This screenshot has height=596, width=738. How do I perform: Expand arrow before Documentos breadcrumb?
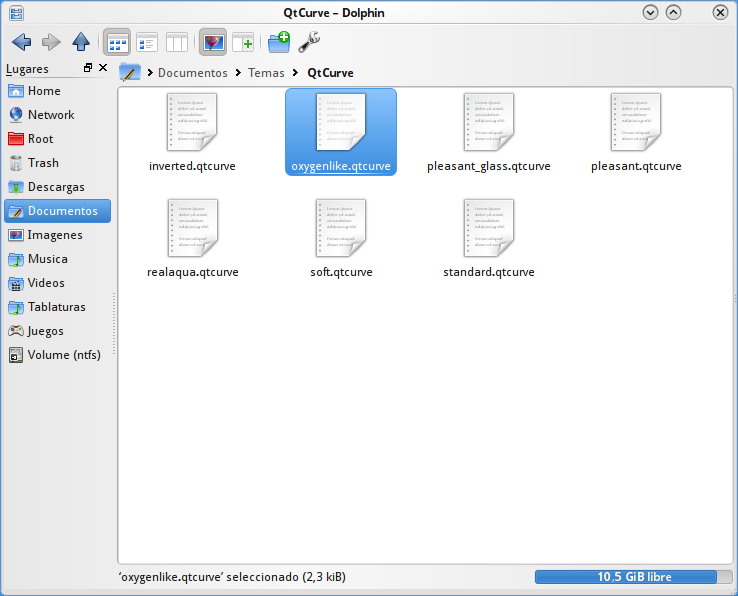(x=150, y=72)
